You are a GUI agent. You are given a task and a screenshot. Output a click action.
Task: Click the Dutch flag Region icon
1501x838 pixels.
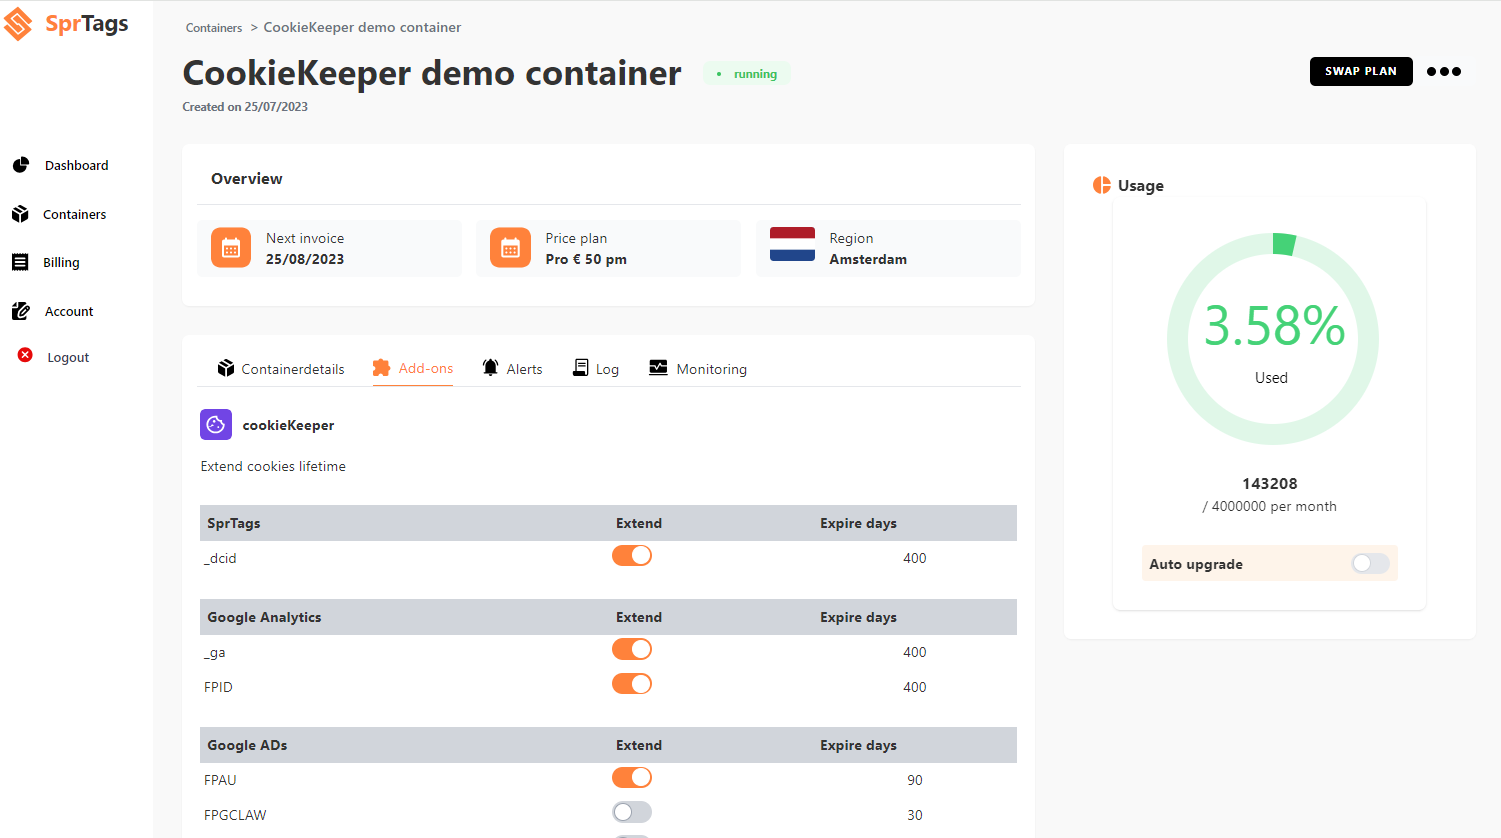[792, 247]
